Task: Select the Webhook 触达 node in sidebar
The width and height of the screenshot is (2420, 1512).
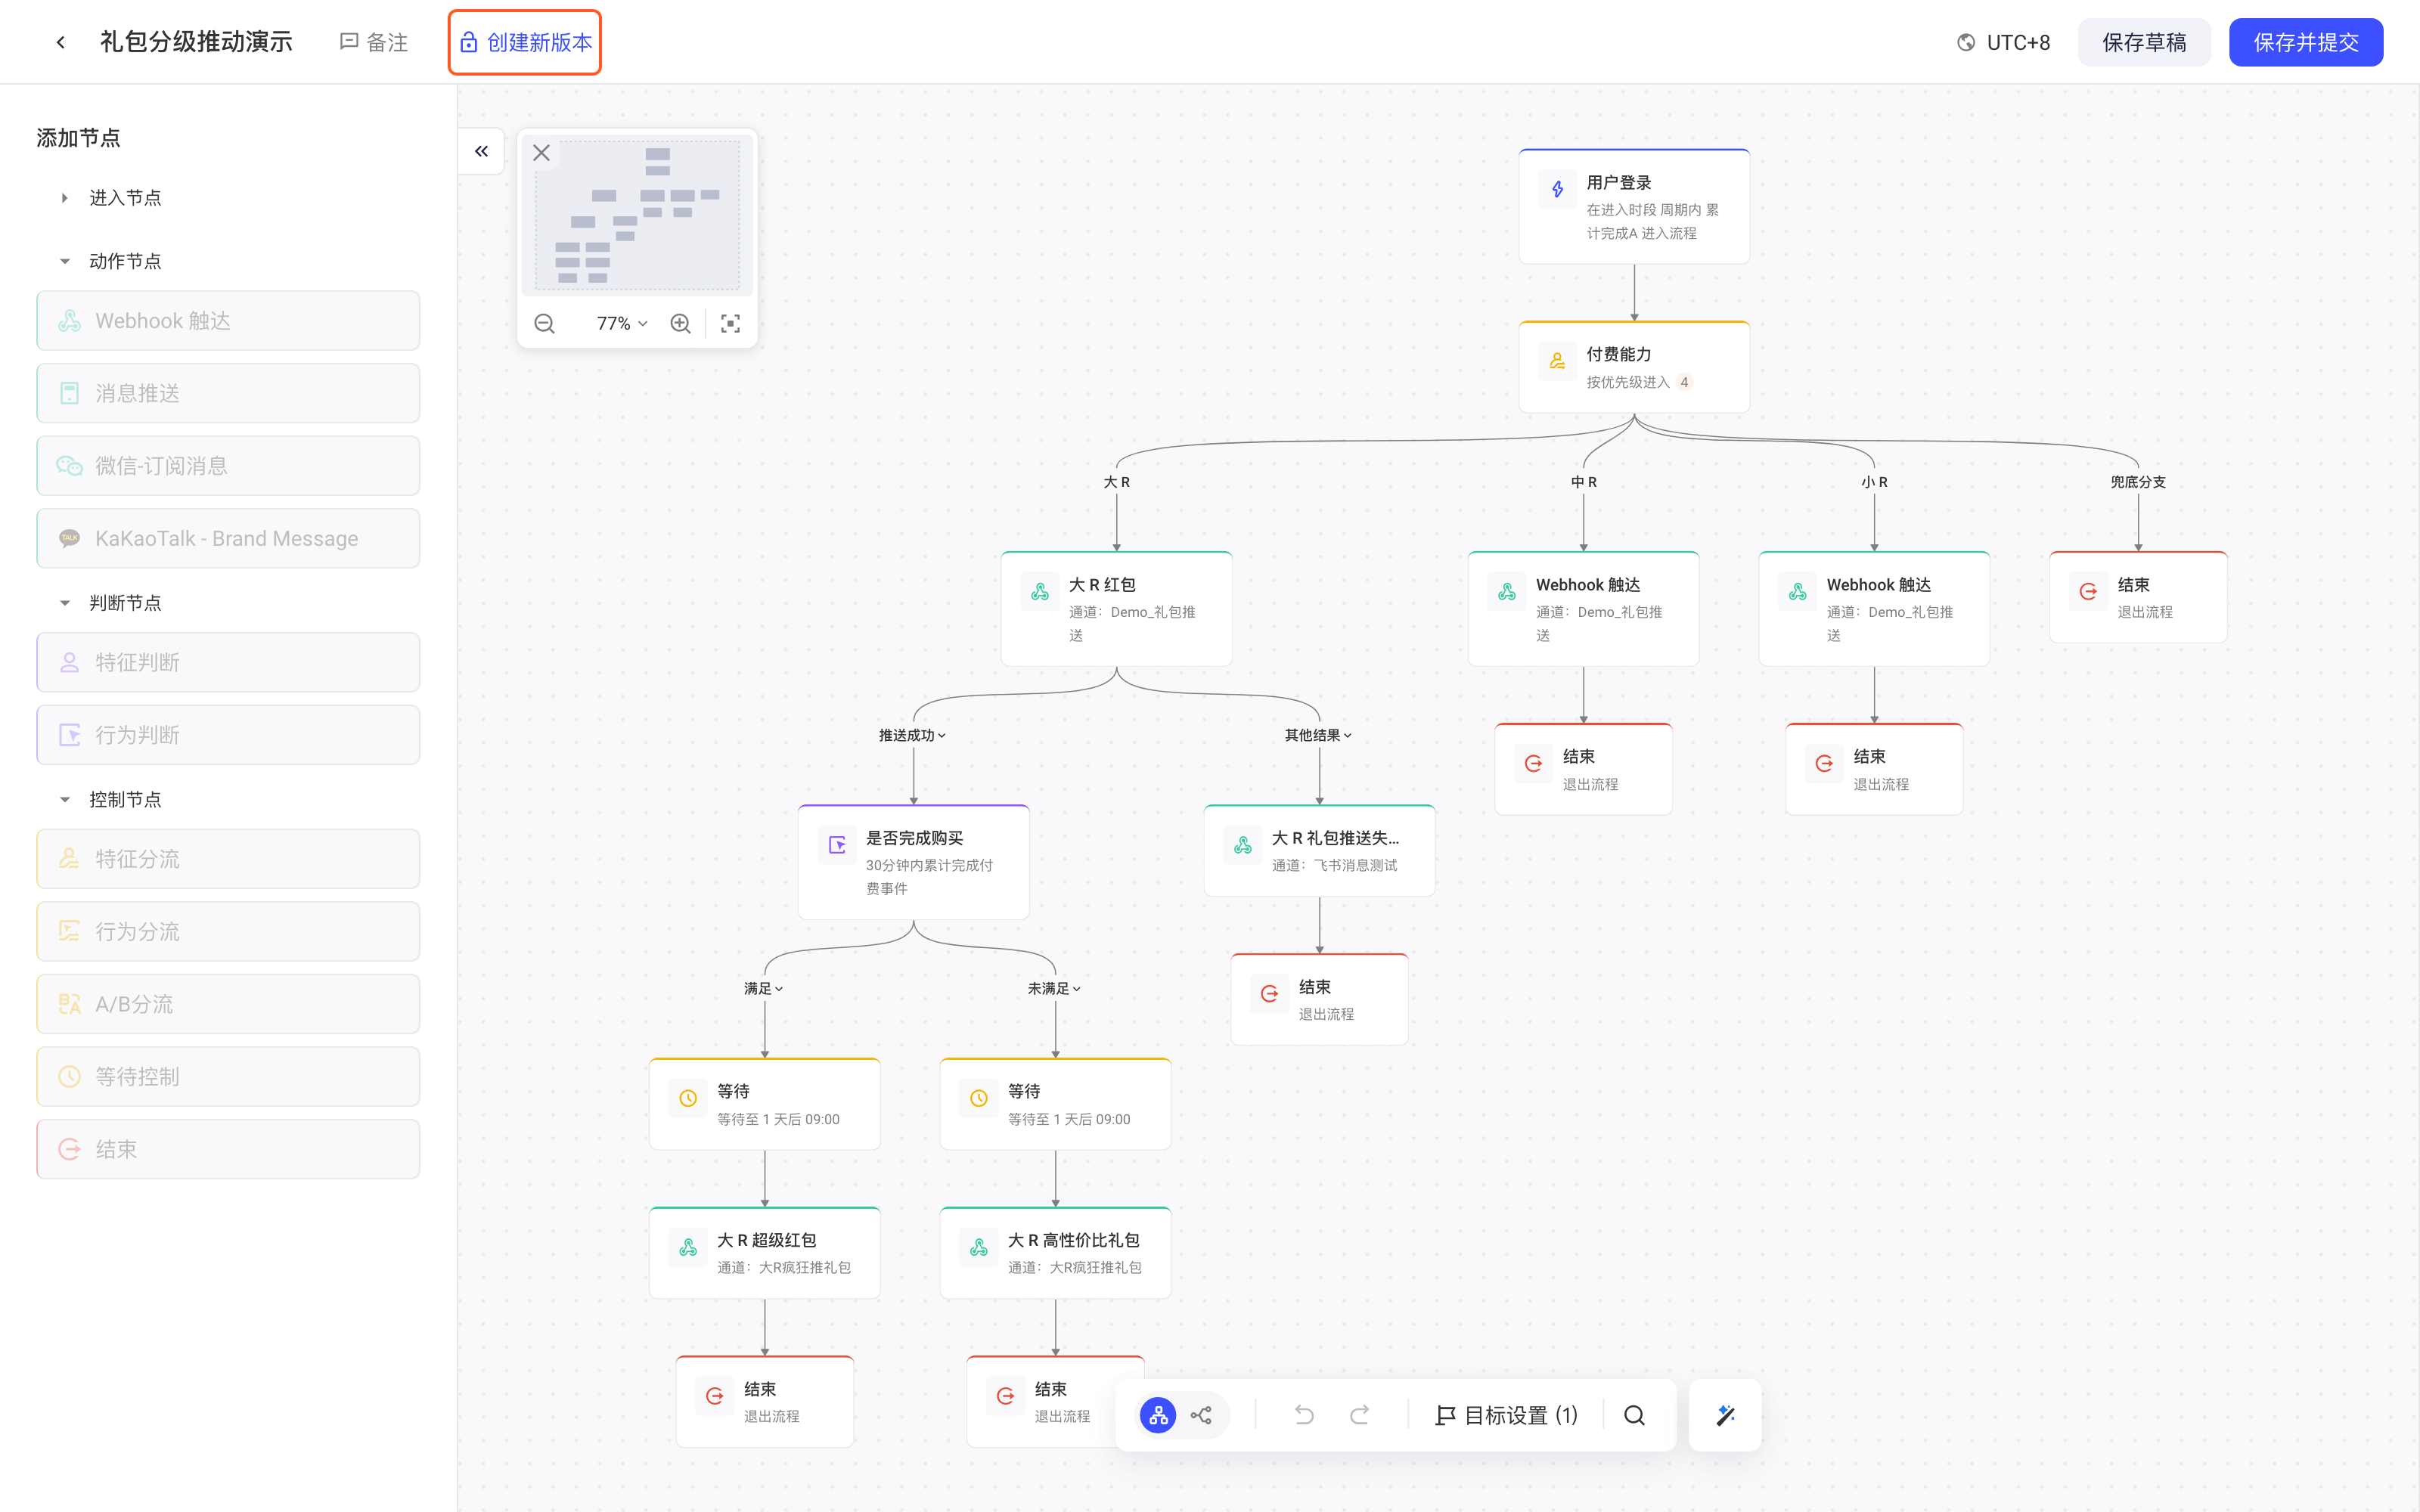Action: pos(228,321)
